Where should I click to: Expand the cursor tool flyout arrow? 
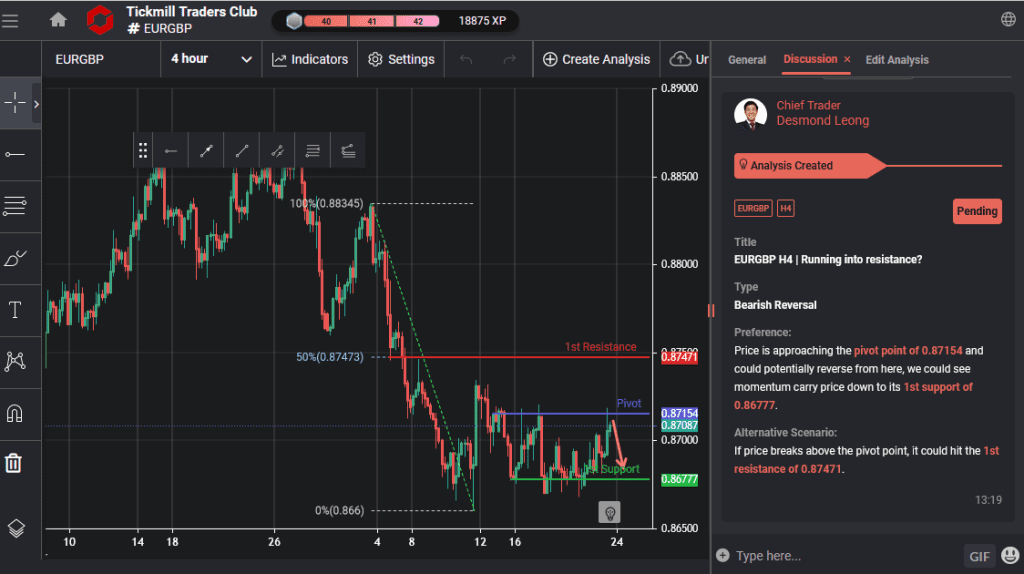[37, 104]
